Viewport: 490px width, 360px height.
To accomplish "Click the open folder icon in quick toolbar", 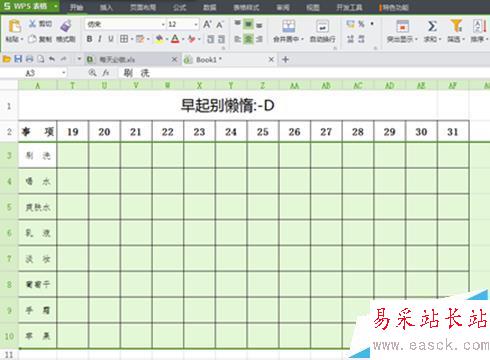I will pyautogui.click(x=6, y=59).
